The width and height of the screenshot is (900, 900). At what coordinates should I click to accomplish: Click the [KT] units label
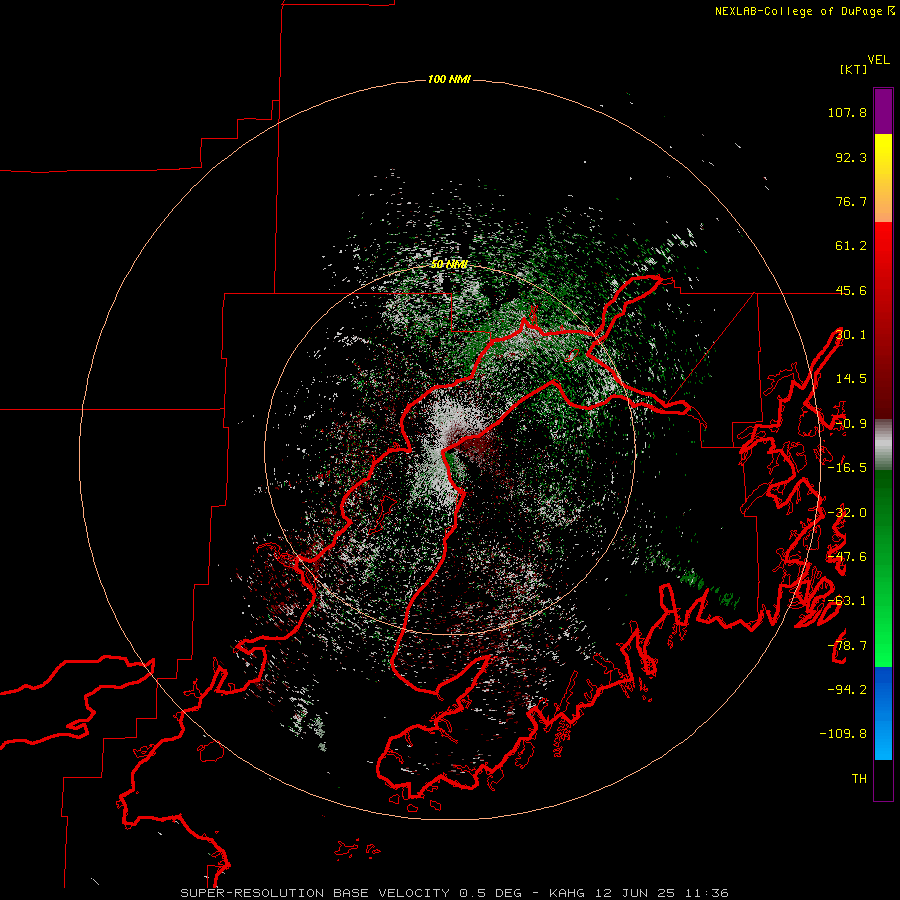(x=854, y=69)
